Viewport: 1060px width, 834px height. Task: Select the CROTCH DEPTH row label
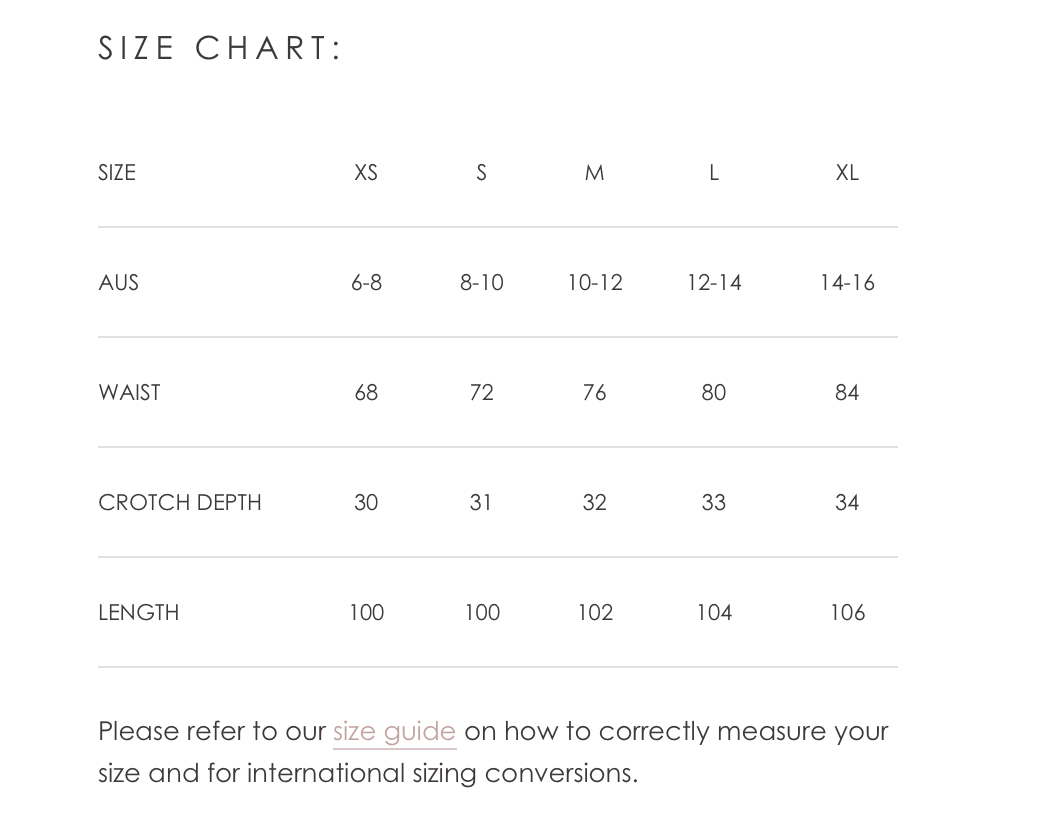[x=180, y=503]
